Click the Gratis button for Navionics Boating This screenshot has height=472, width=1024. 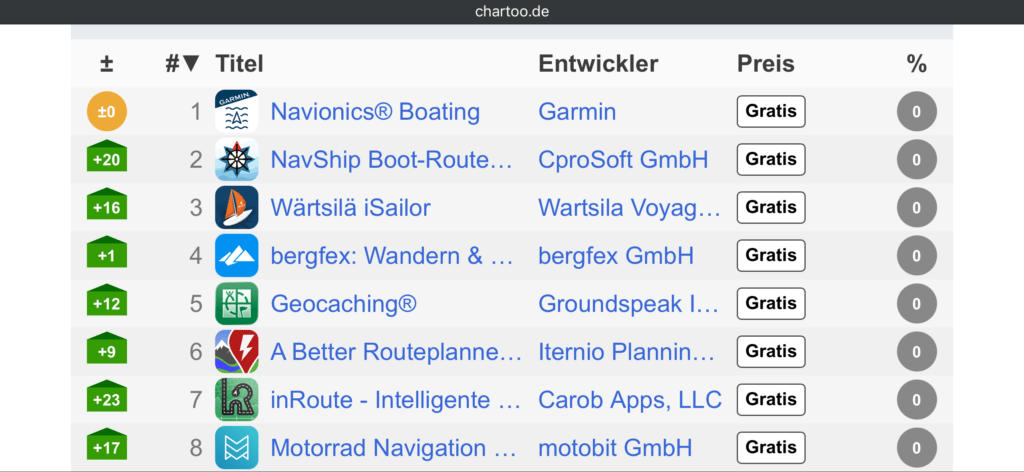tap(770, 111)
